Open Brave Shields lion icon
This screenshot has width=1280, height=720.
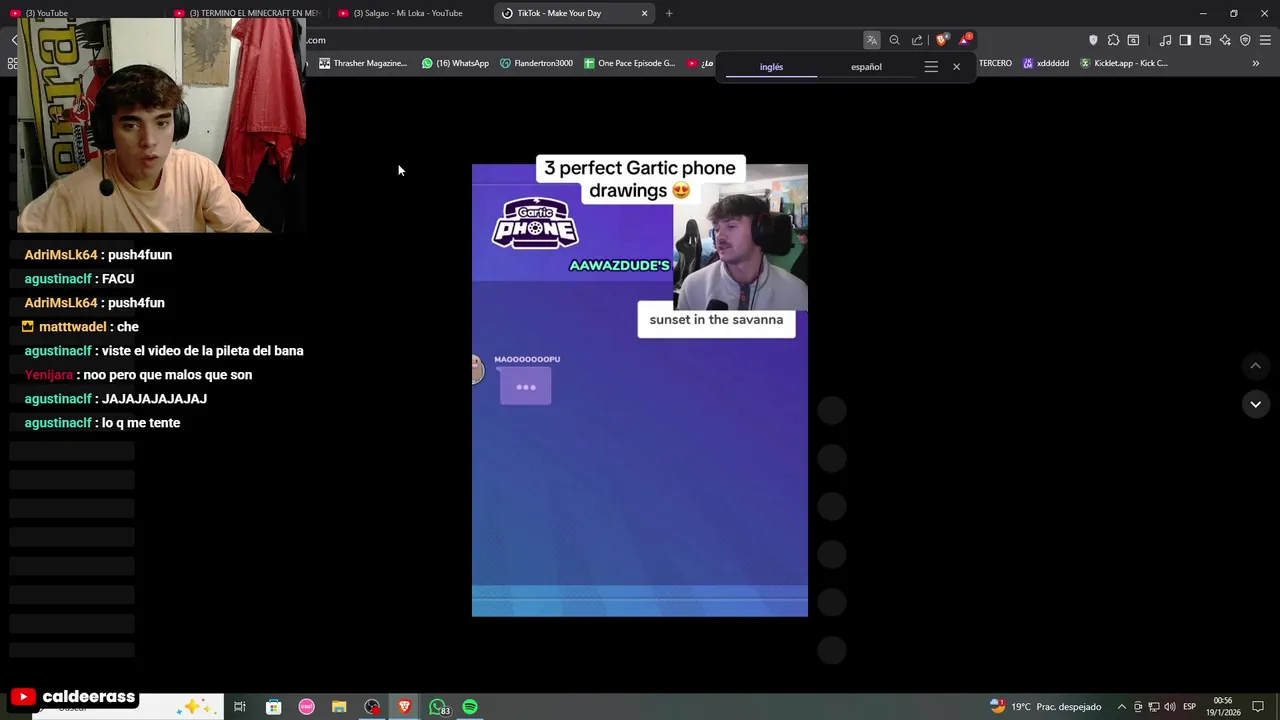click(x=941, y=40)
